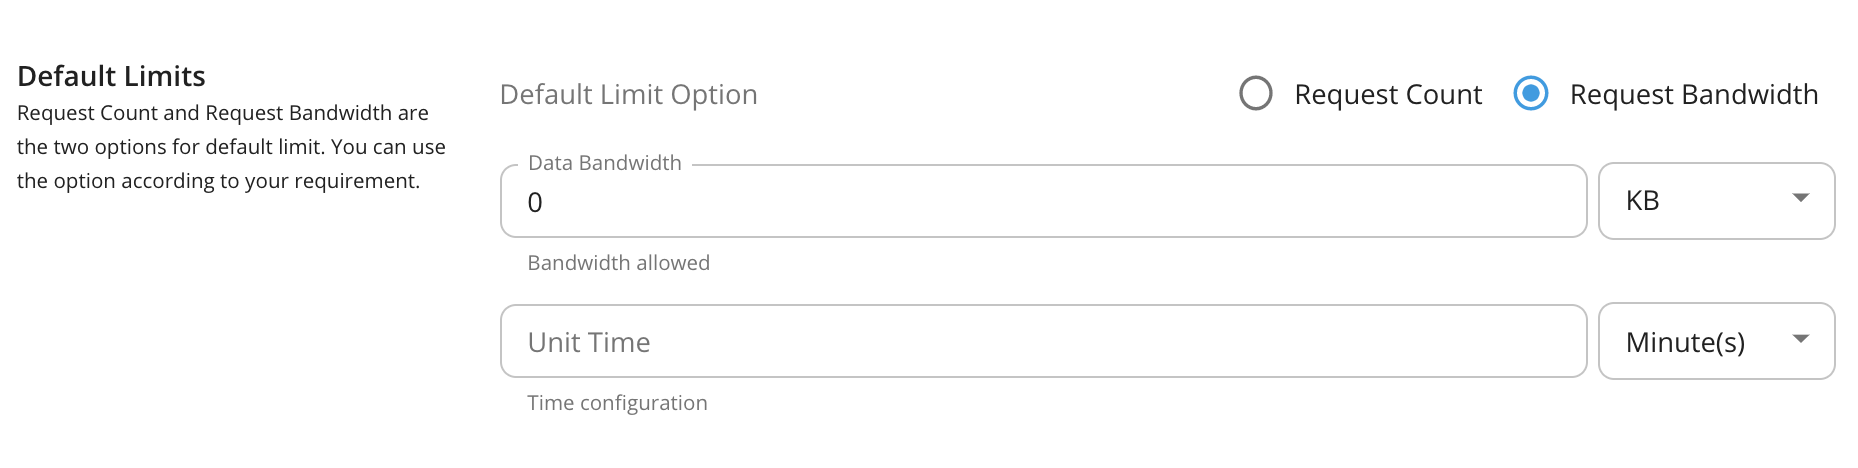The width and height of the screenshot is (1858, 468).
Task: Click the Default Limits description paragraph
Action: 231,147
